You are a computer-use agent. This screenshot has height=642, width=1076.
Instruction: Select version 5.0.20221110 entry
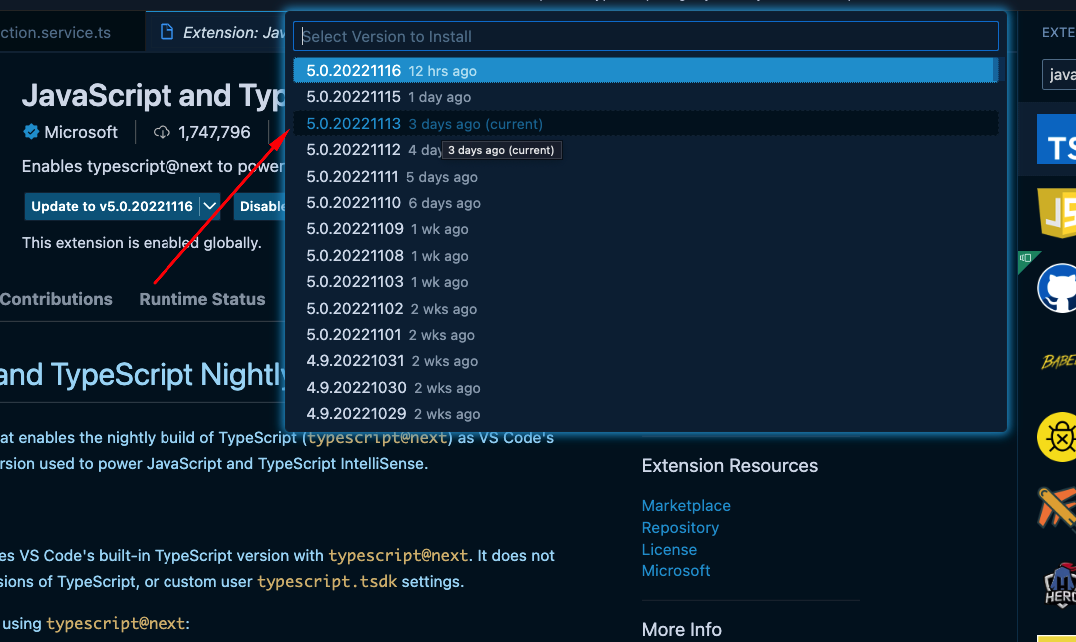pyautogui.click(x=645, y=203)
